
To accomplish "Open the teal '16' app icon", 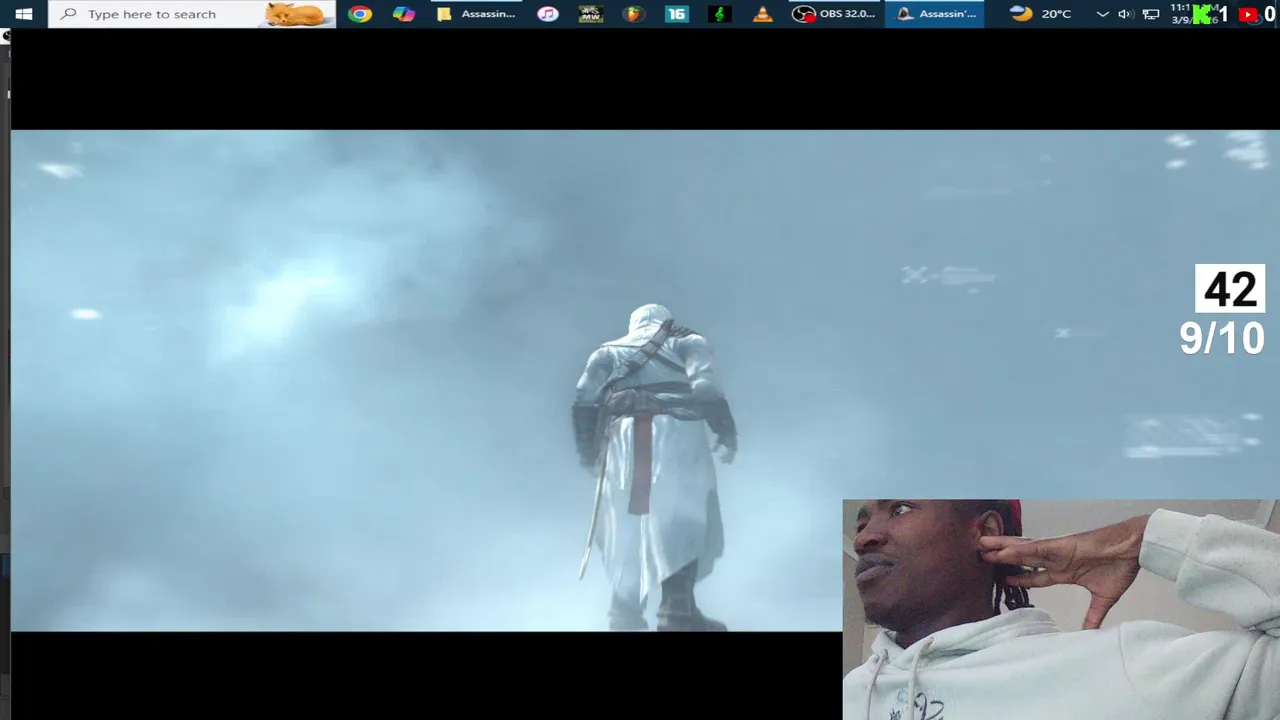I will click(677, 14).
